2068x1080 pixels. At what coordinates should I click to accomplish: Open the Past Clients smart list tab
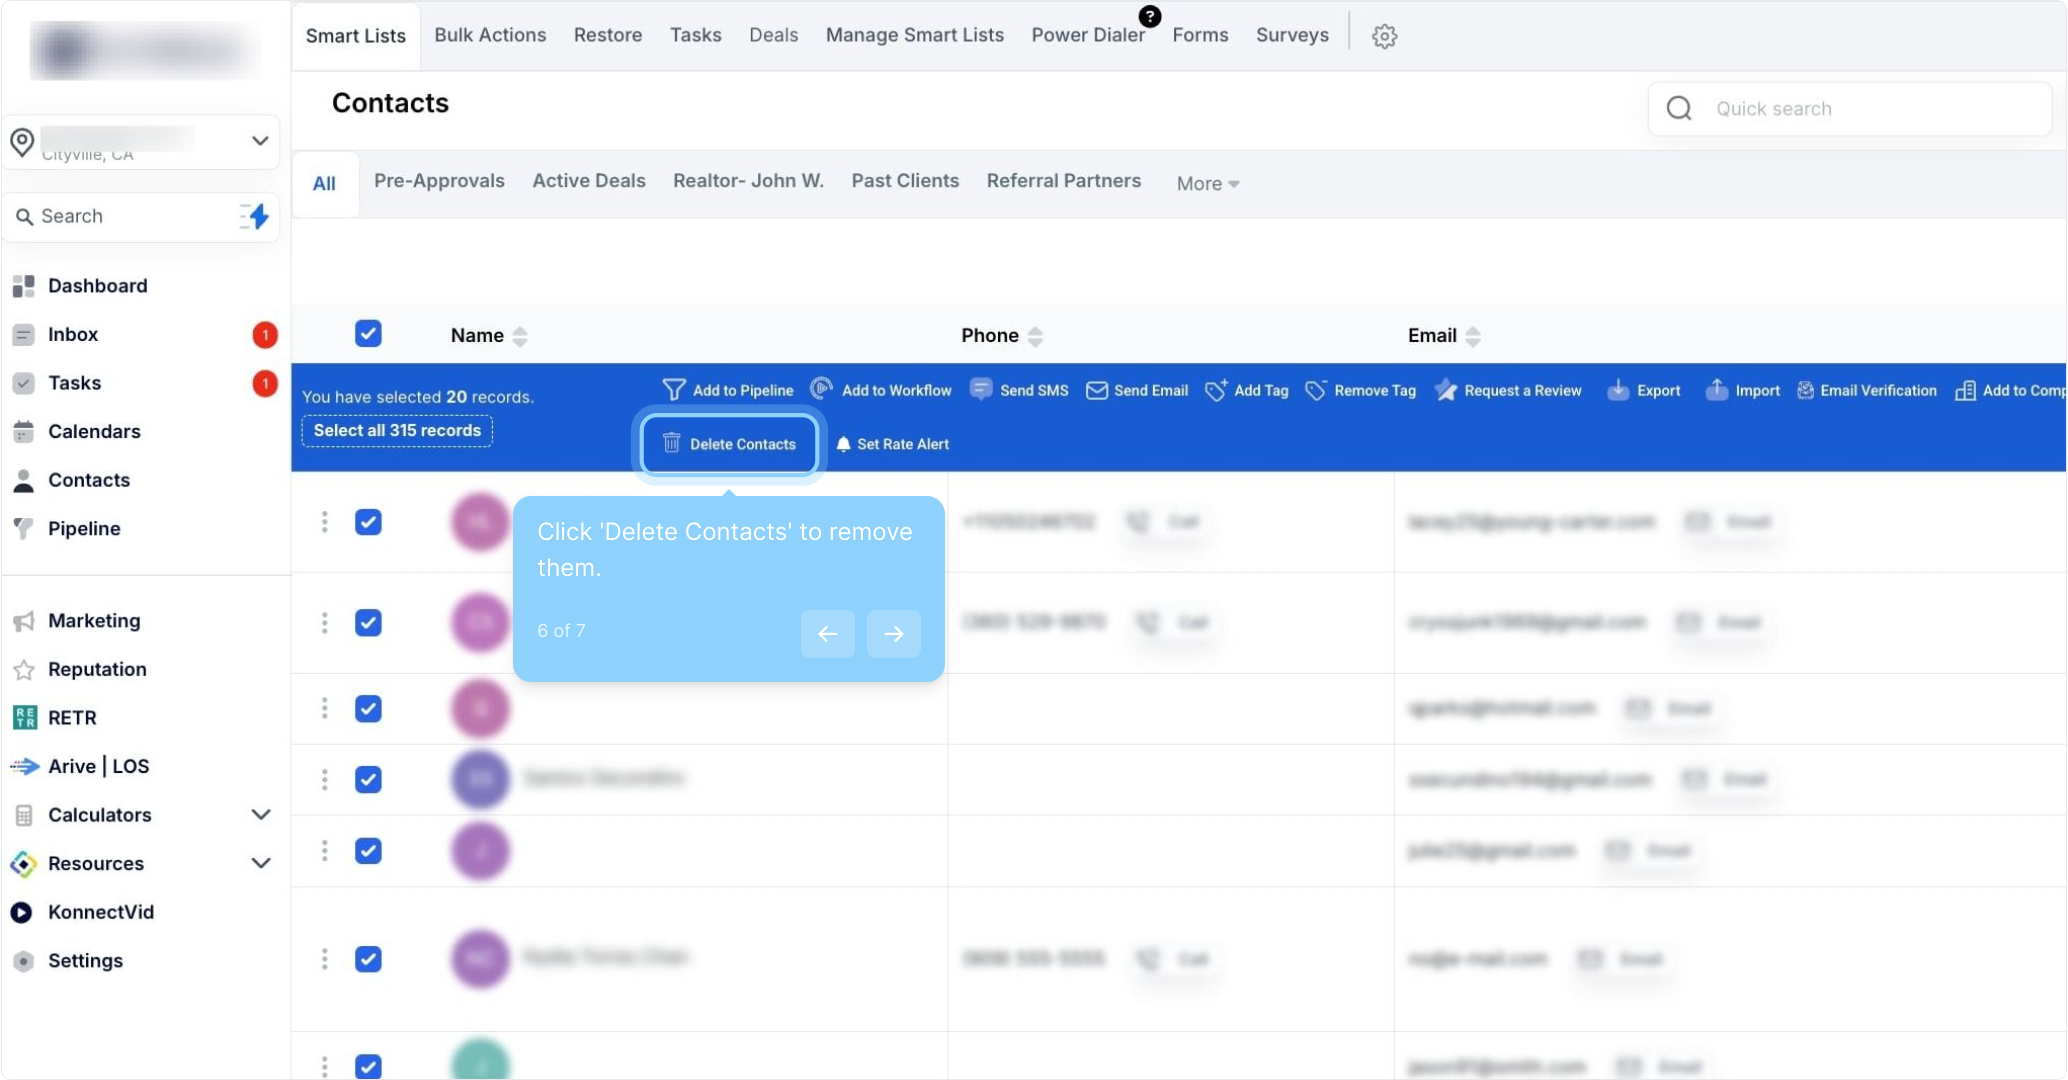(904, 181)
